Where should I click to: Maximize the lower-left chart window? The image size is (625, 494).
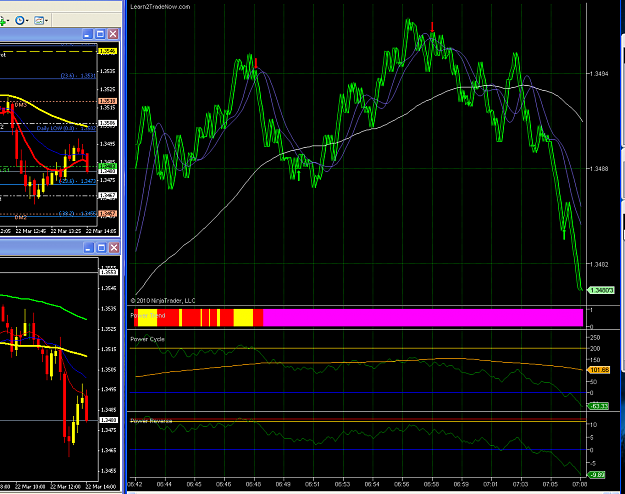click(101, 248)
